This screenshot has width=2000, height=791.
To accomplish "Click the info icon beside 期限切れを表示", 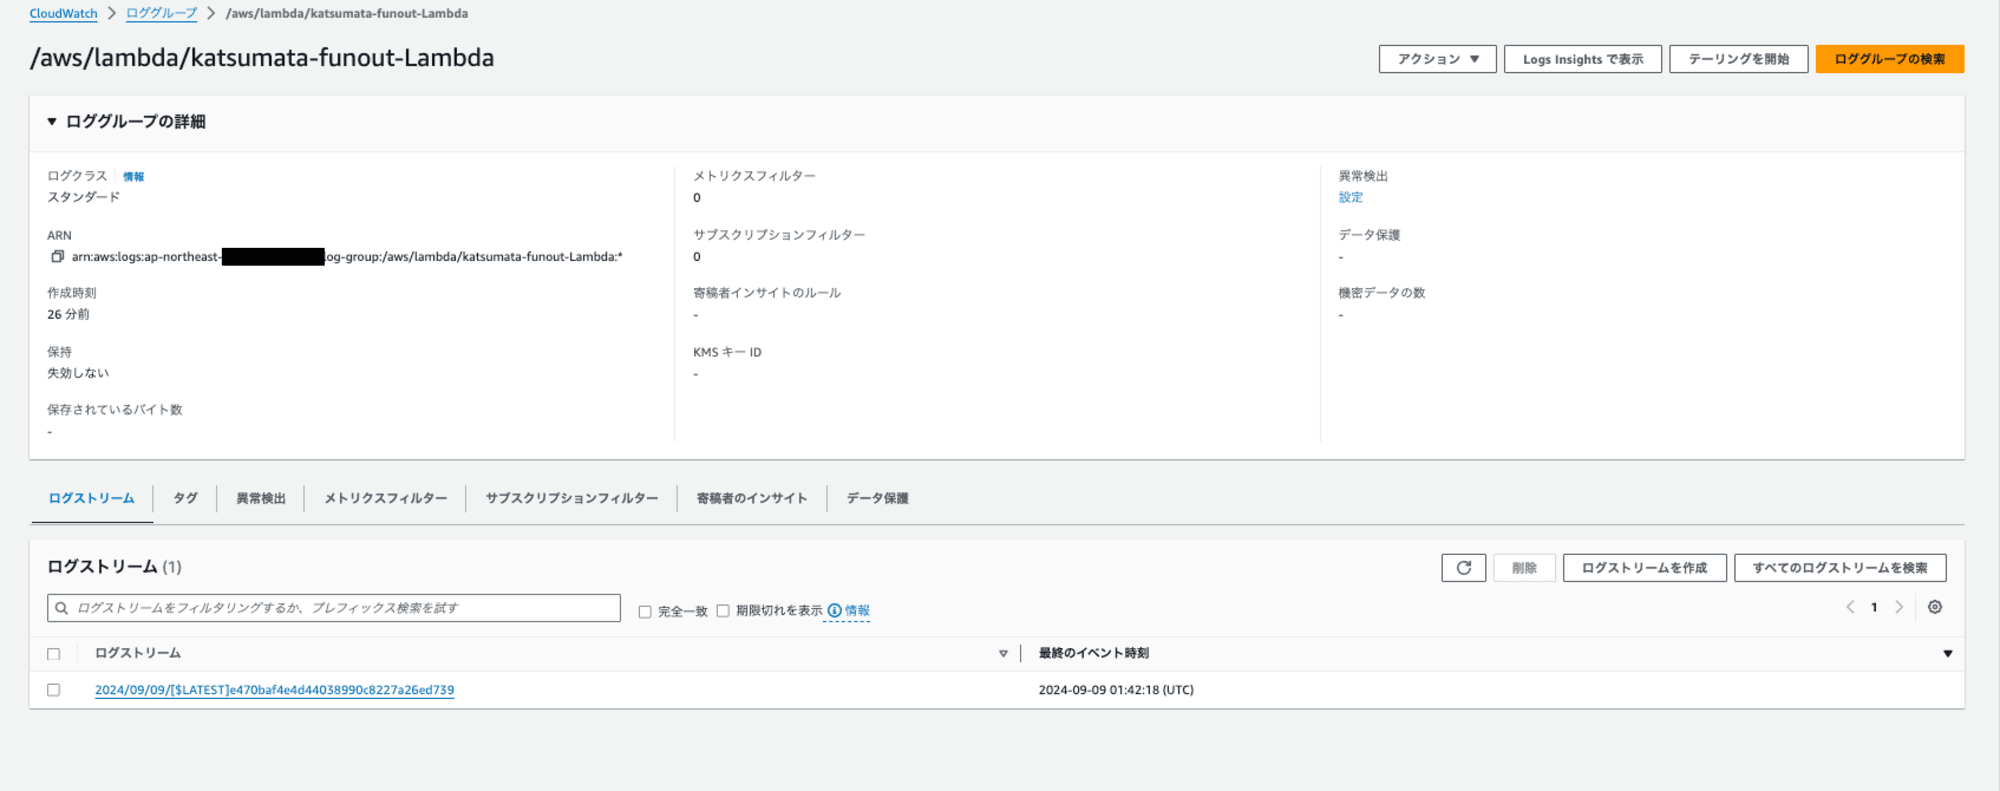I will (x=834, y=610).
